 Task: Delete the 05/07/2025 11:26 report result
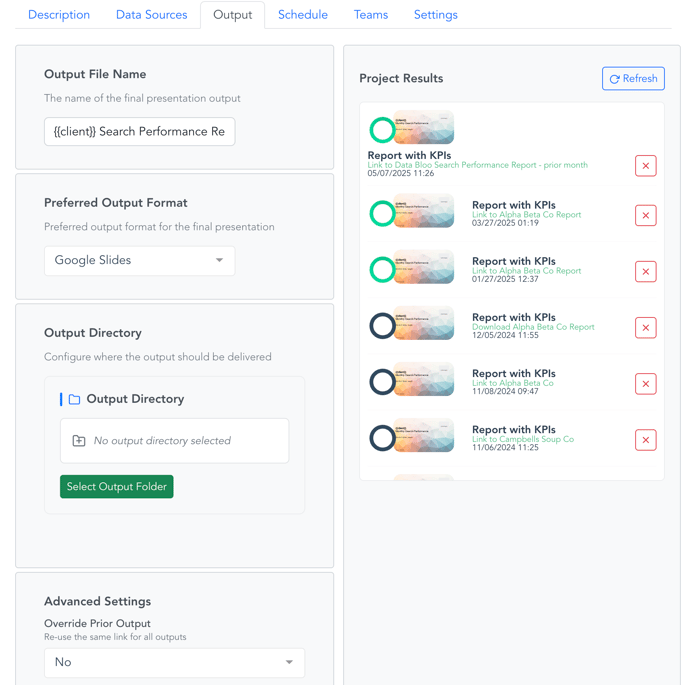645,166
